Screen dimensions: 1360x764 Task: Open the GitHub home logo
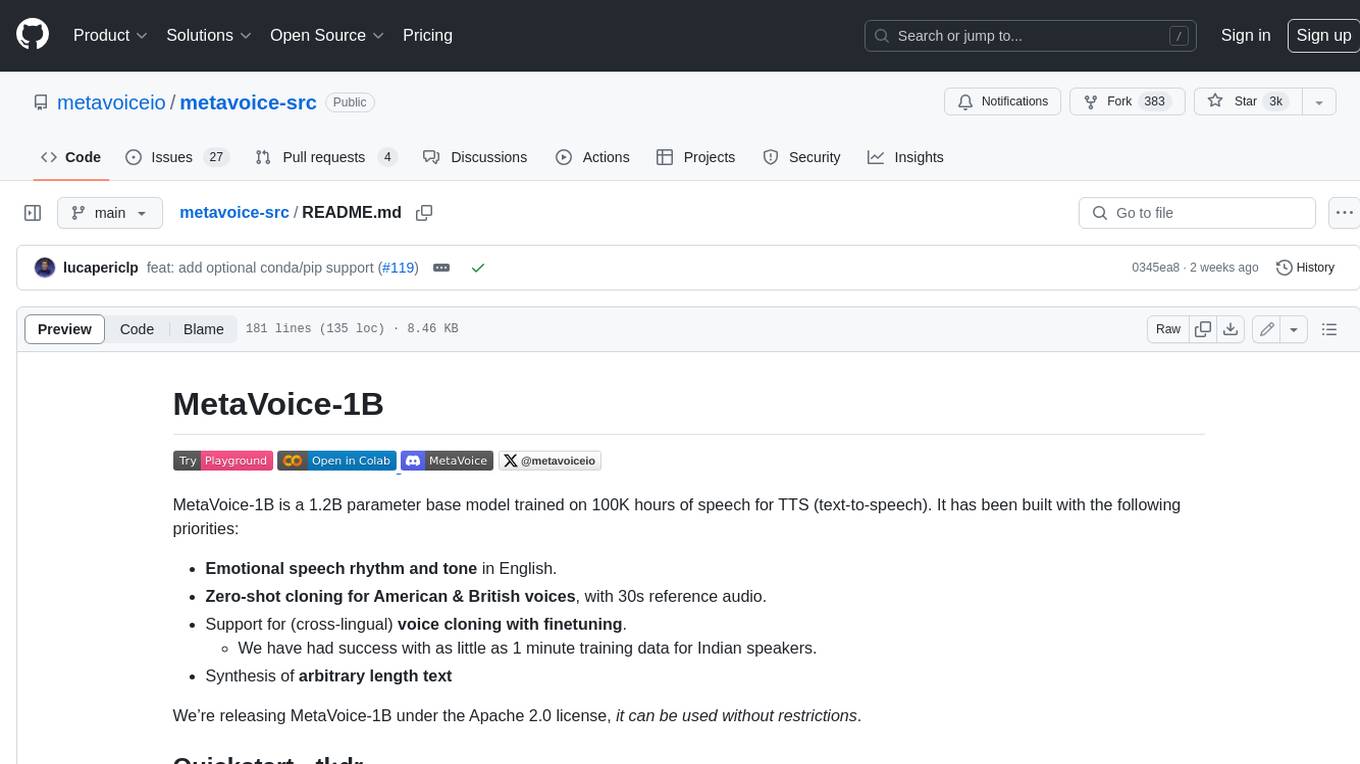pyautogui.click(x=32, y=35)
